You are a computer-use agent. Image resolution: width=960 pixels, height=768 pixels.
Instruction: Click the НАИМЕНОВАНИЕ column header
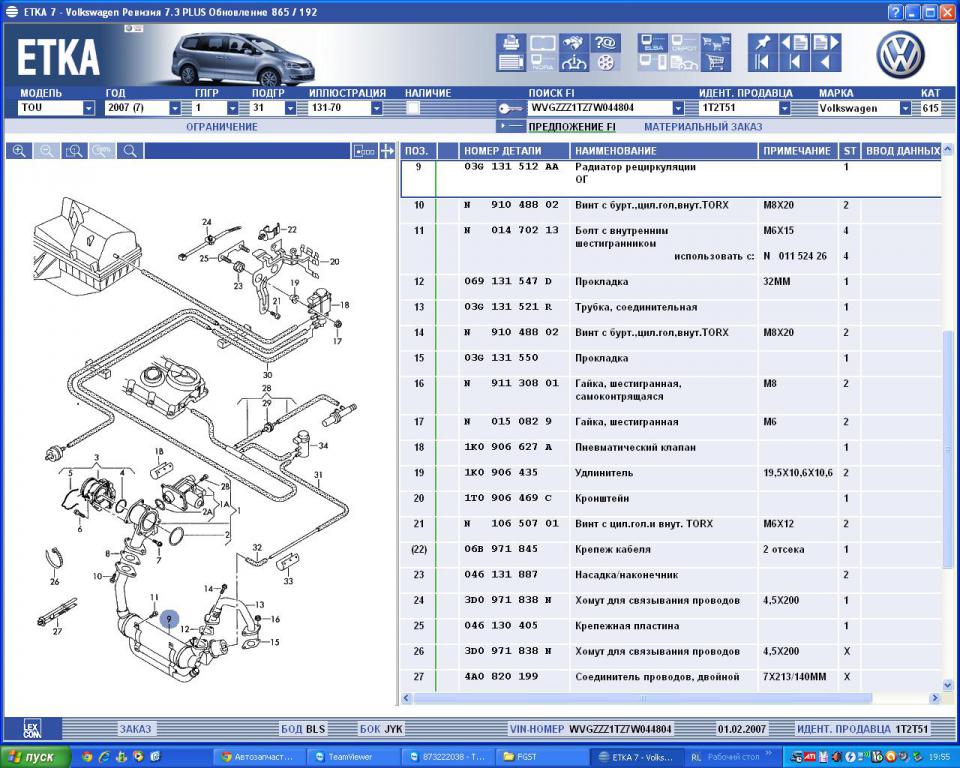(x=664, y=151)
